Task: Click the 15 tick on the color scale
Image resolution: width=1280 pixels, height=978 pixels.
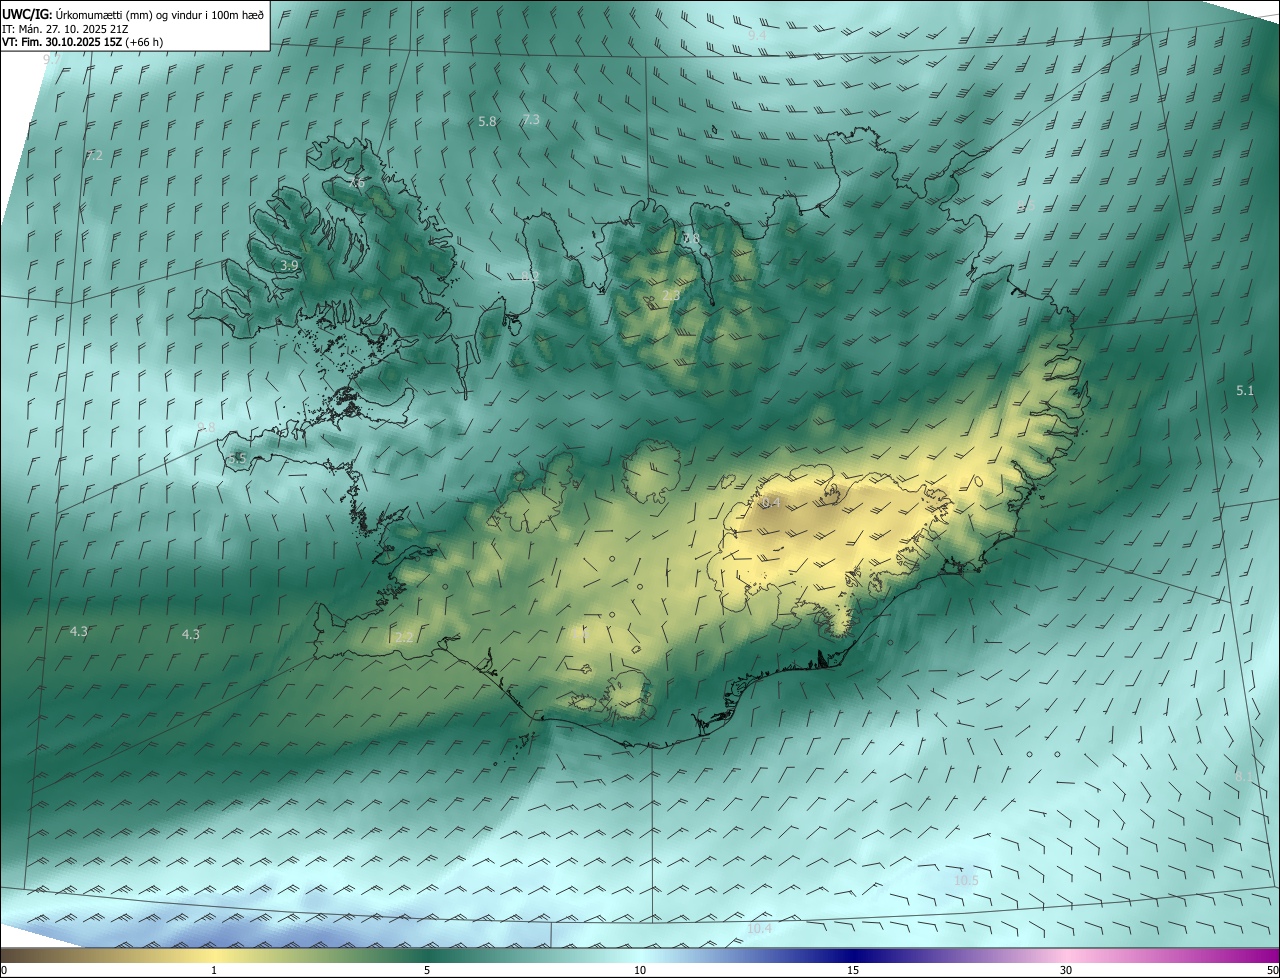Action: pyautogui.click(x=853, y=970)
